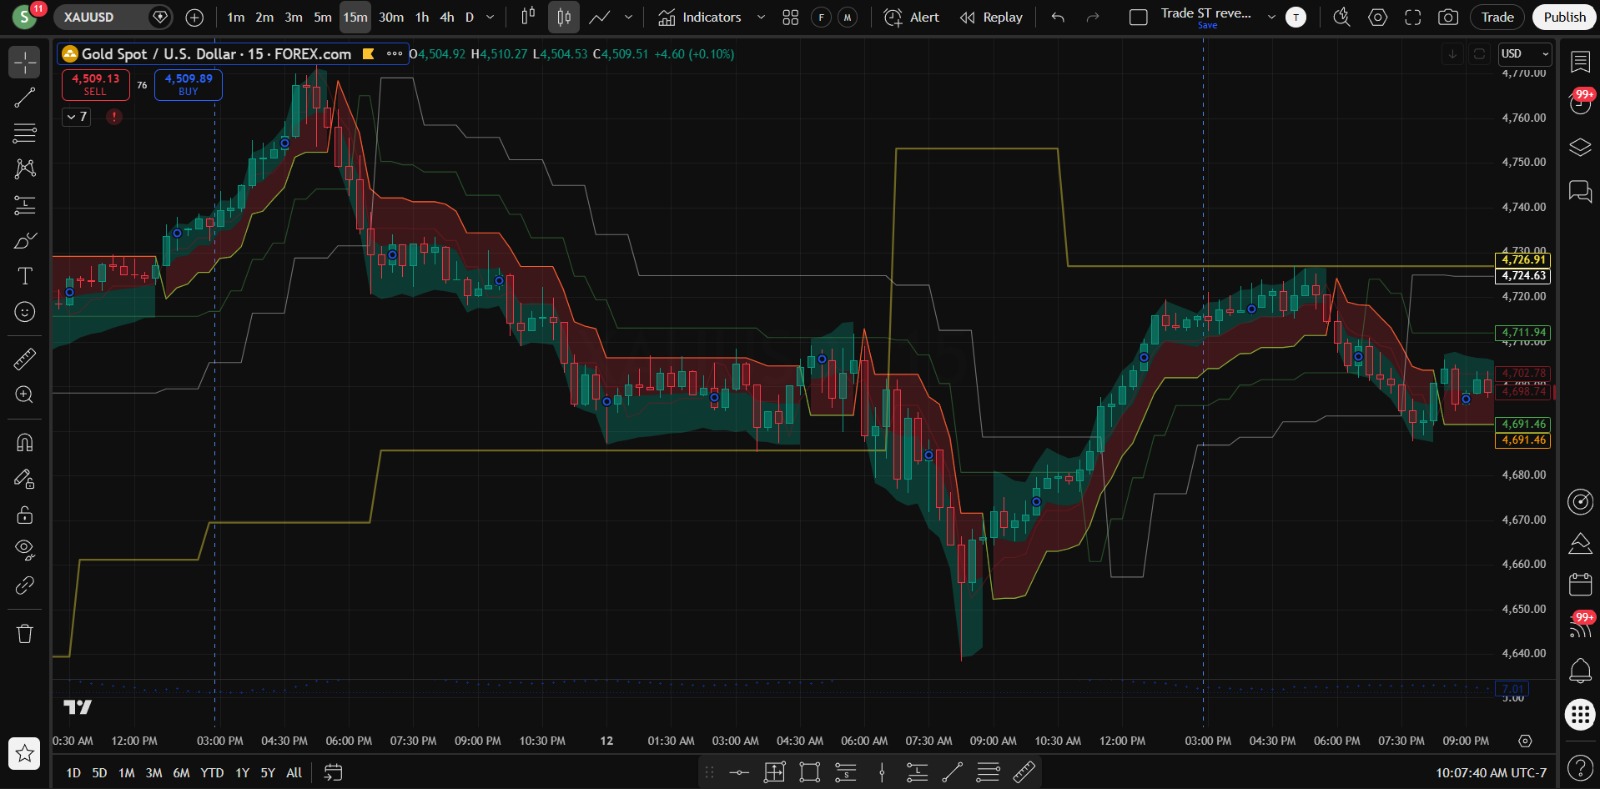Image resolution: width=1600 pixels, height=789 pixels.
Task: Open XAUUSD symbol search
Action: pyautogui.click(x=112, y=17)
